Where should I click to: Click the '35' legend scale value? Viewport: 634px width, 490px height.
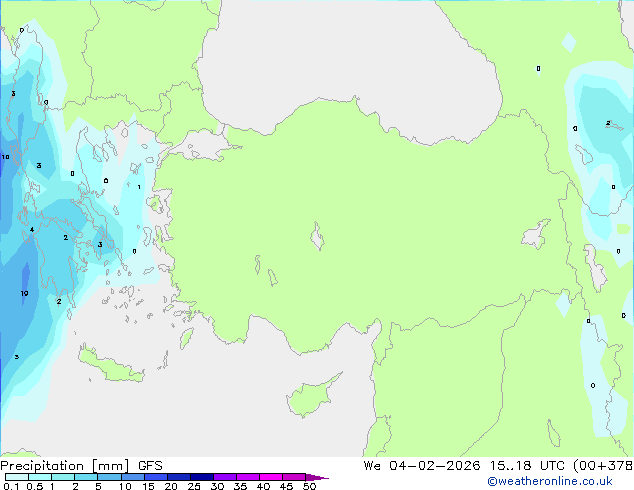tap(240, 486)
